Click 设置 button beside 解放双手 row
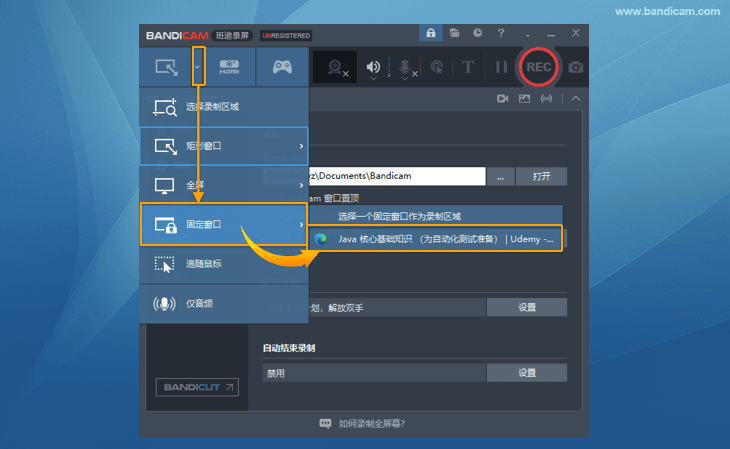730x449 pixels. click(527, 307)
